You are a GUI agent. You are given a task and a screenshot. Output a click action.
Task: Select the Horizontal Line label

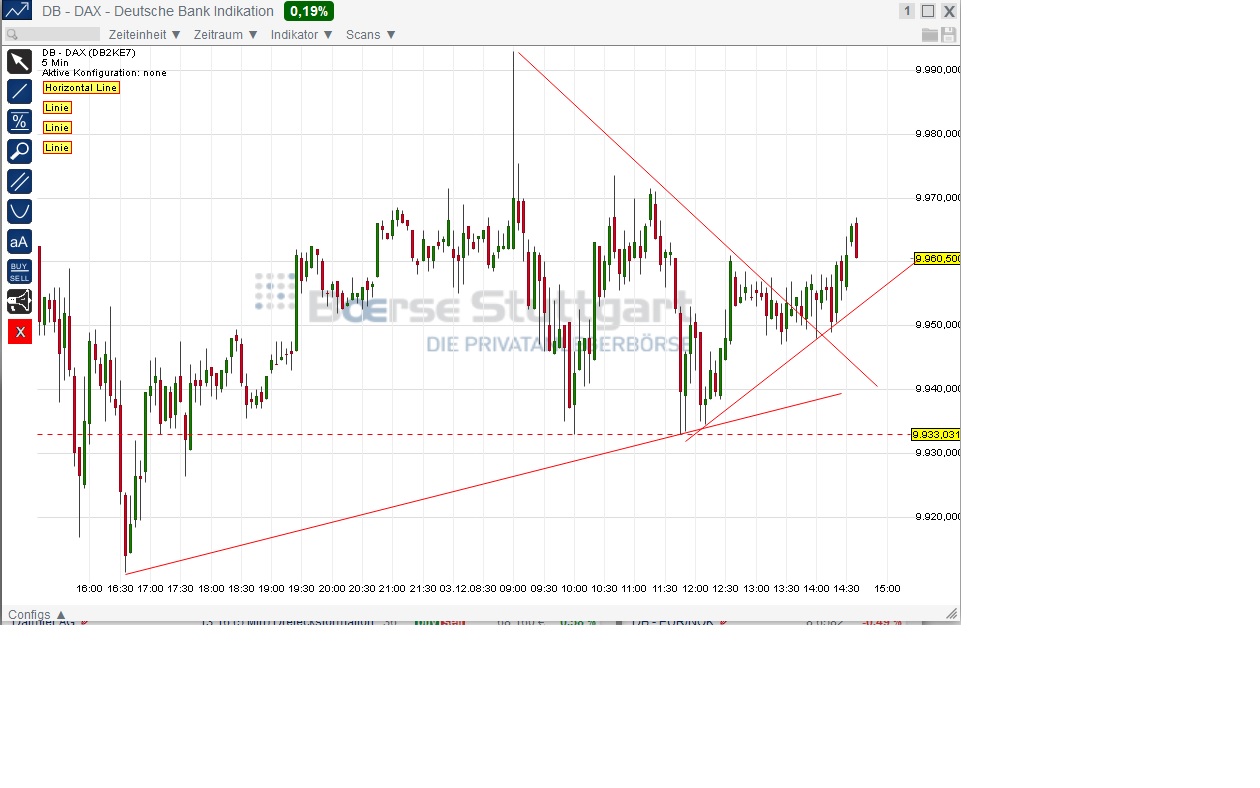tap(80, 87)
